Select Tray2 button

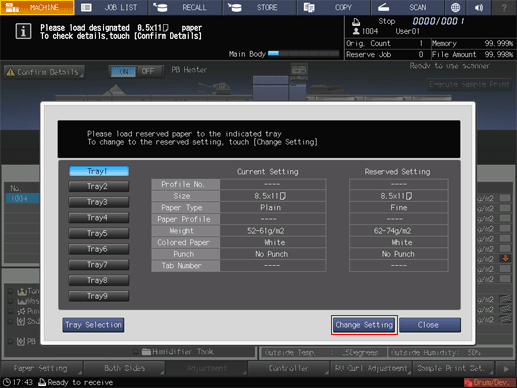(99, 186)
